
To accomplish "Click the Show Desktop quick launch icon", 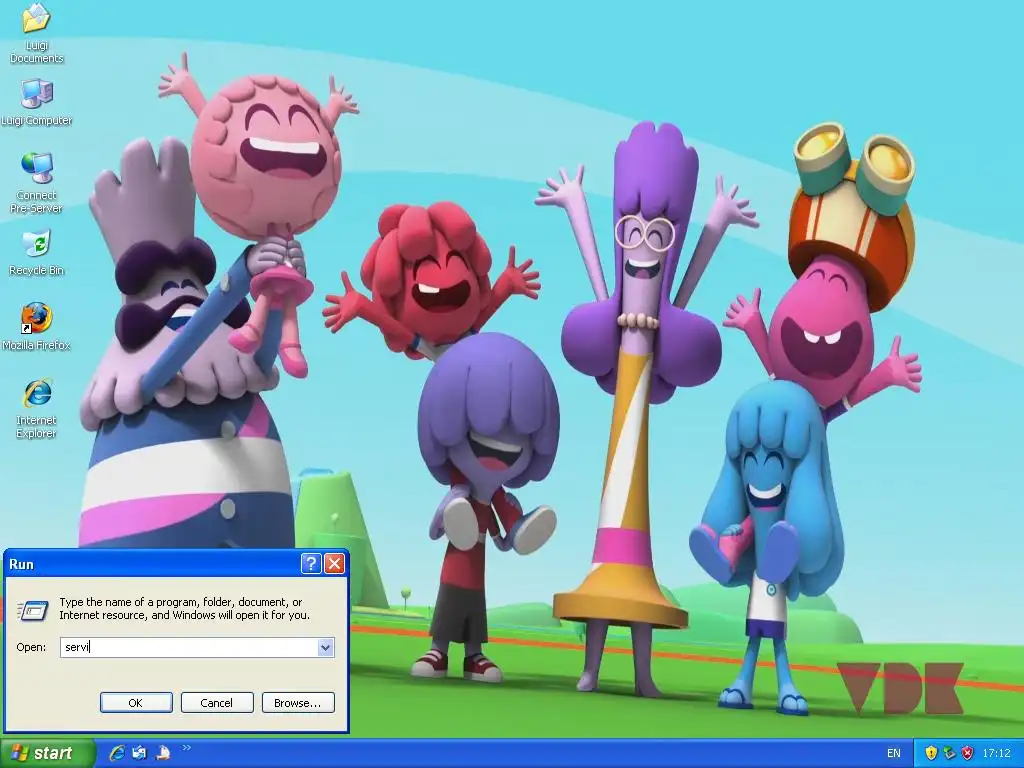I will 140,753.
